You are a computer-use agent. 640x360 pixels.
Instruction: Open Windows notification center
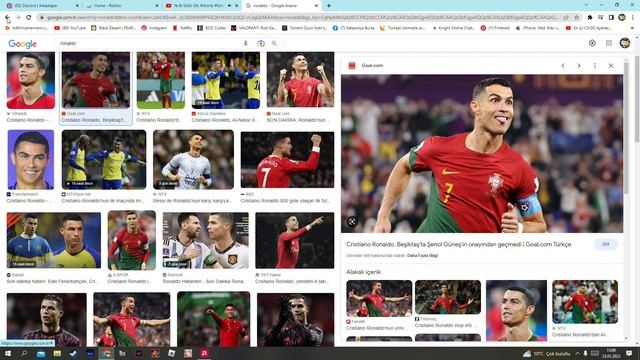(x=629, y=353)
